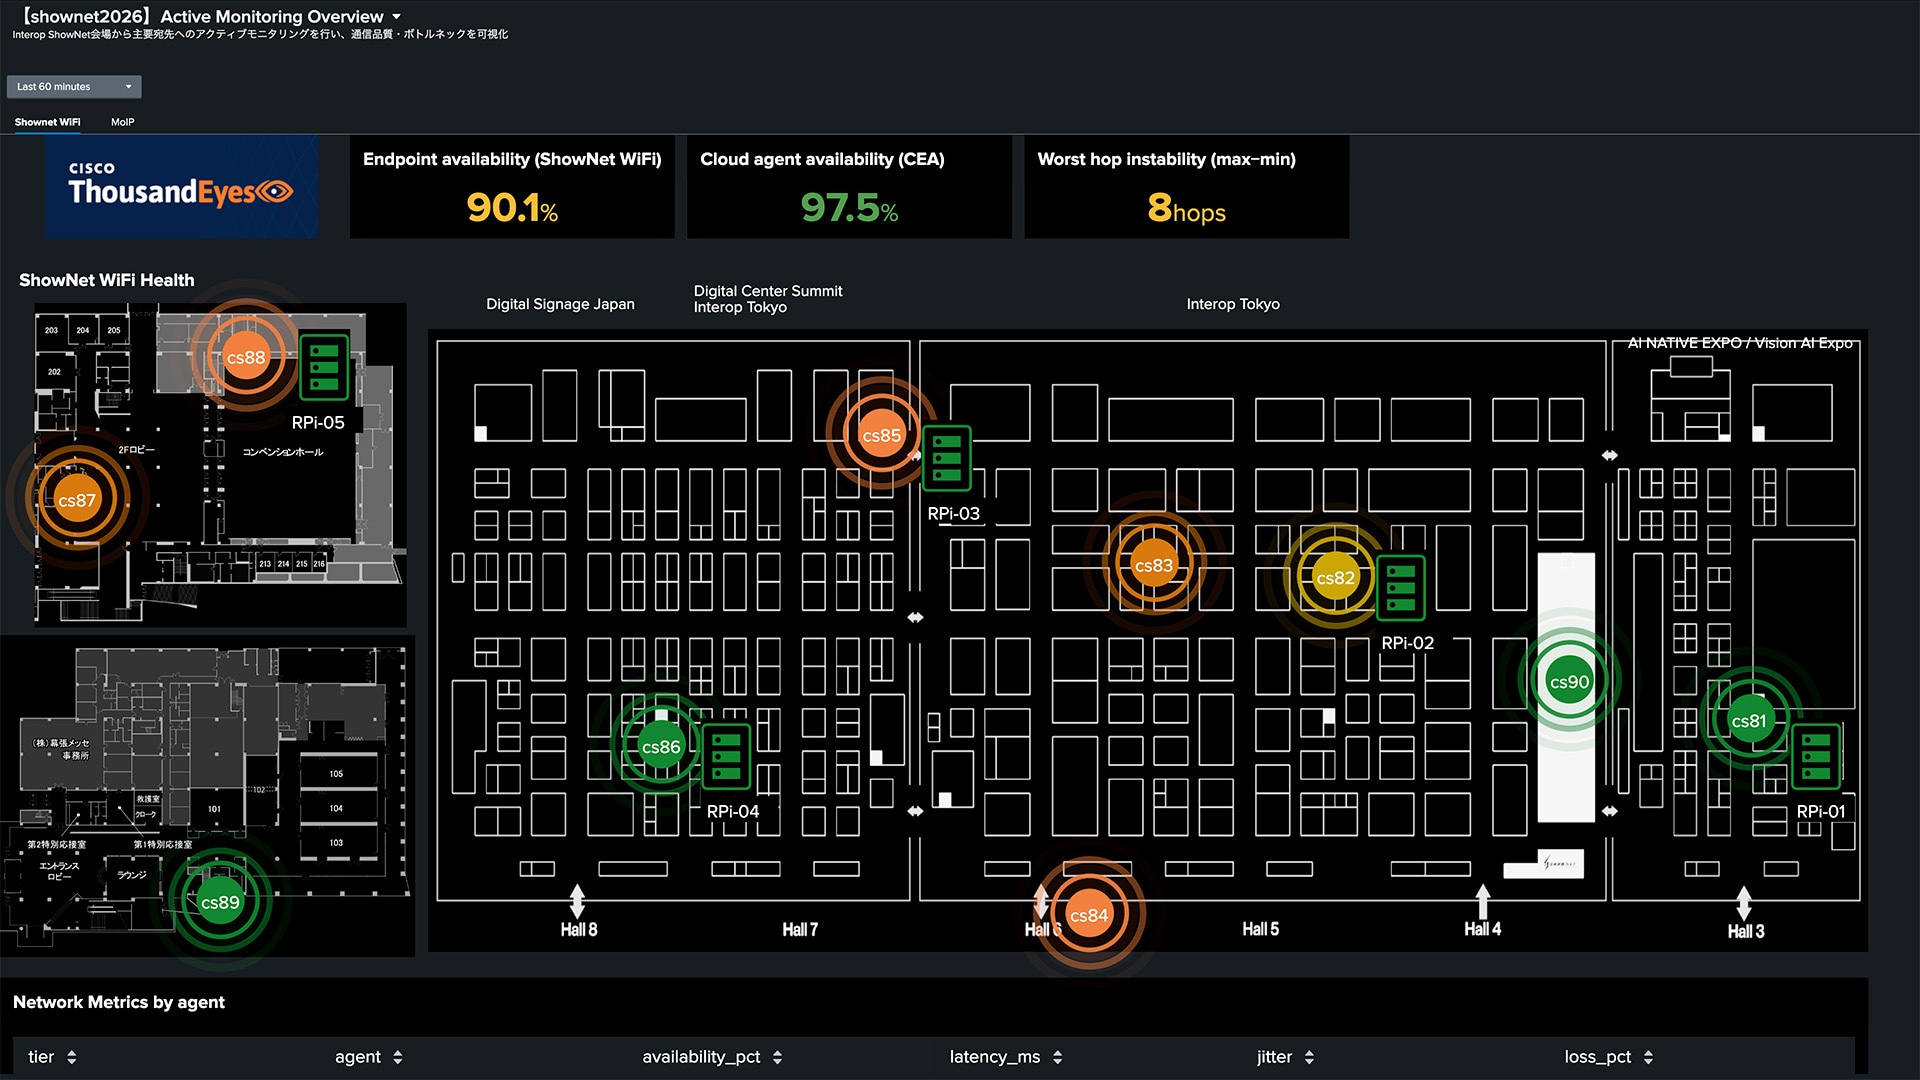Viewport: 1920px width, 1080px height.
Task: Open the cs84 orange agent marker
Action: tap(1089, 915)
